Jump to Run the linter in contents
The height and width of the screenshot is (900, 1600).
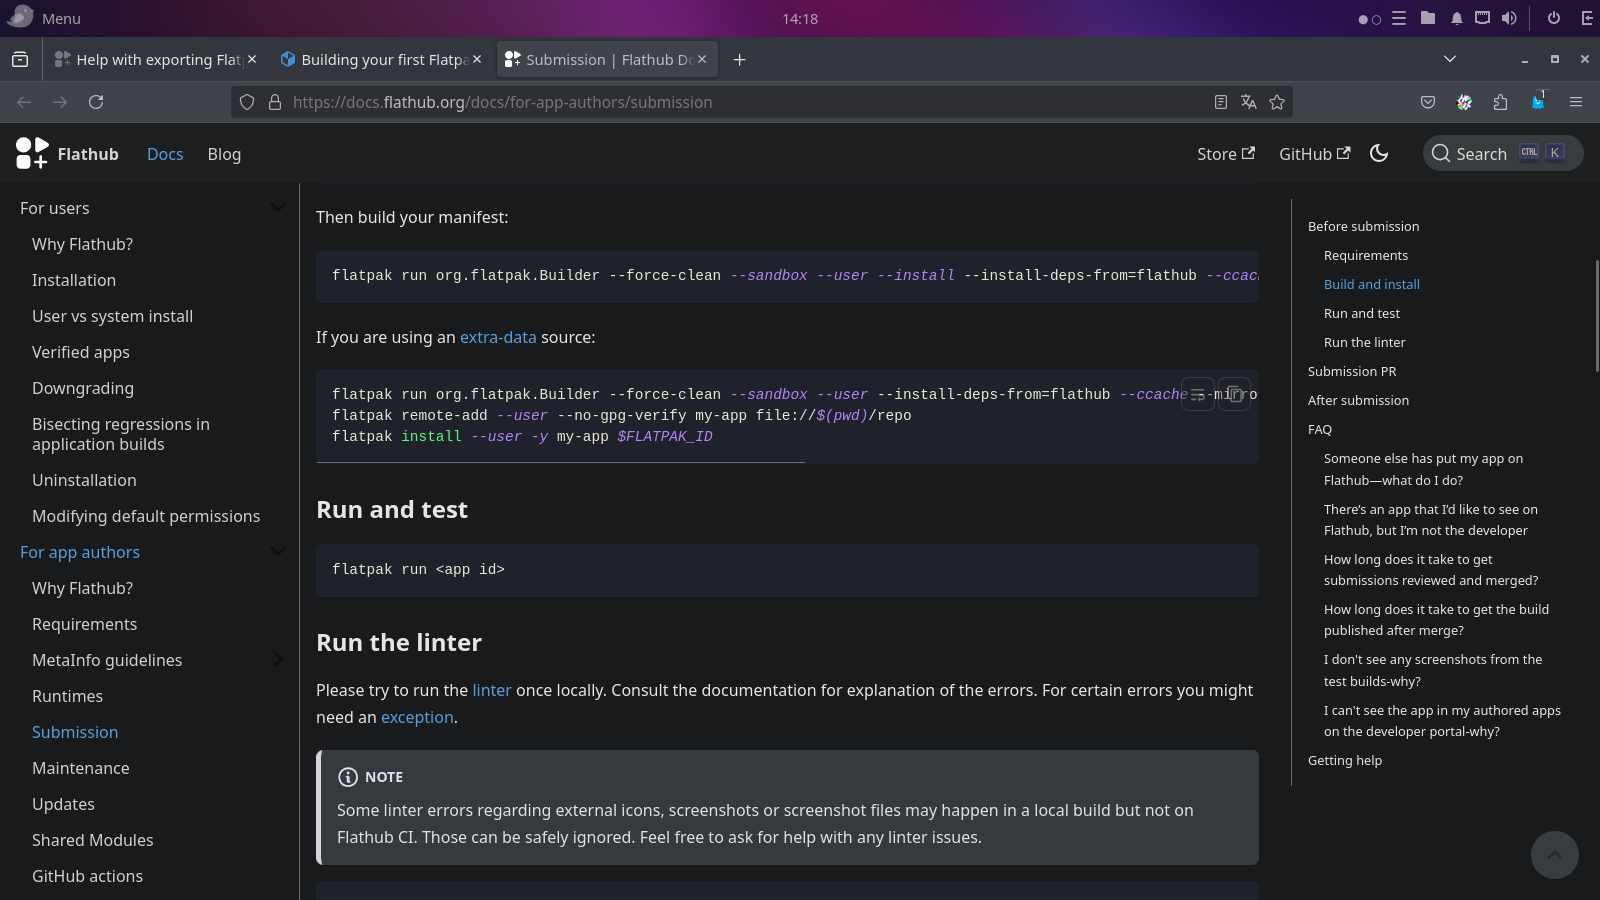click(x=1364, y=342)
